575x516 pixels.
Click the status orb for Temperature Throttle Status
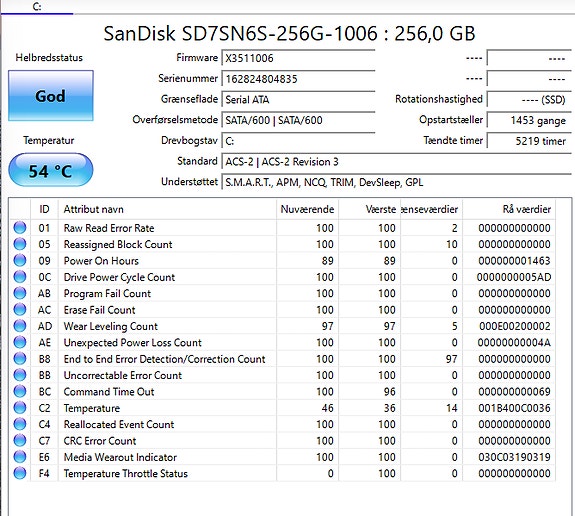20,473
